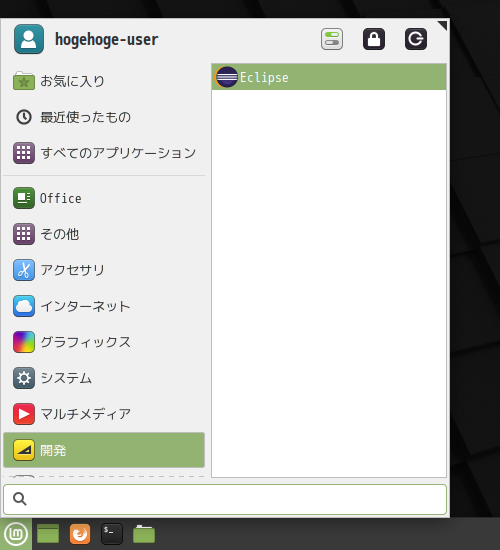500x550 pixels.
Task: Click the menu search input field
Action: tap(225, 499)
